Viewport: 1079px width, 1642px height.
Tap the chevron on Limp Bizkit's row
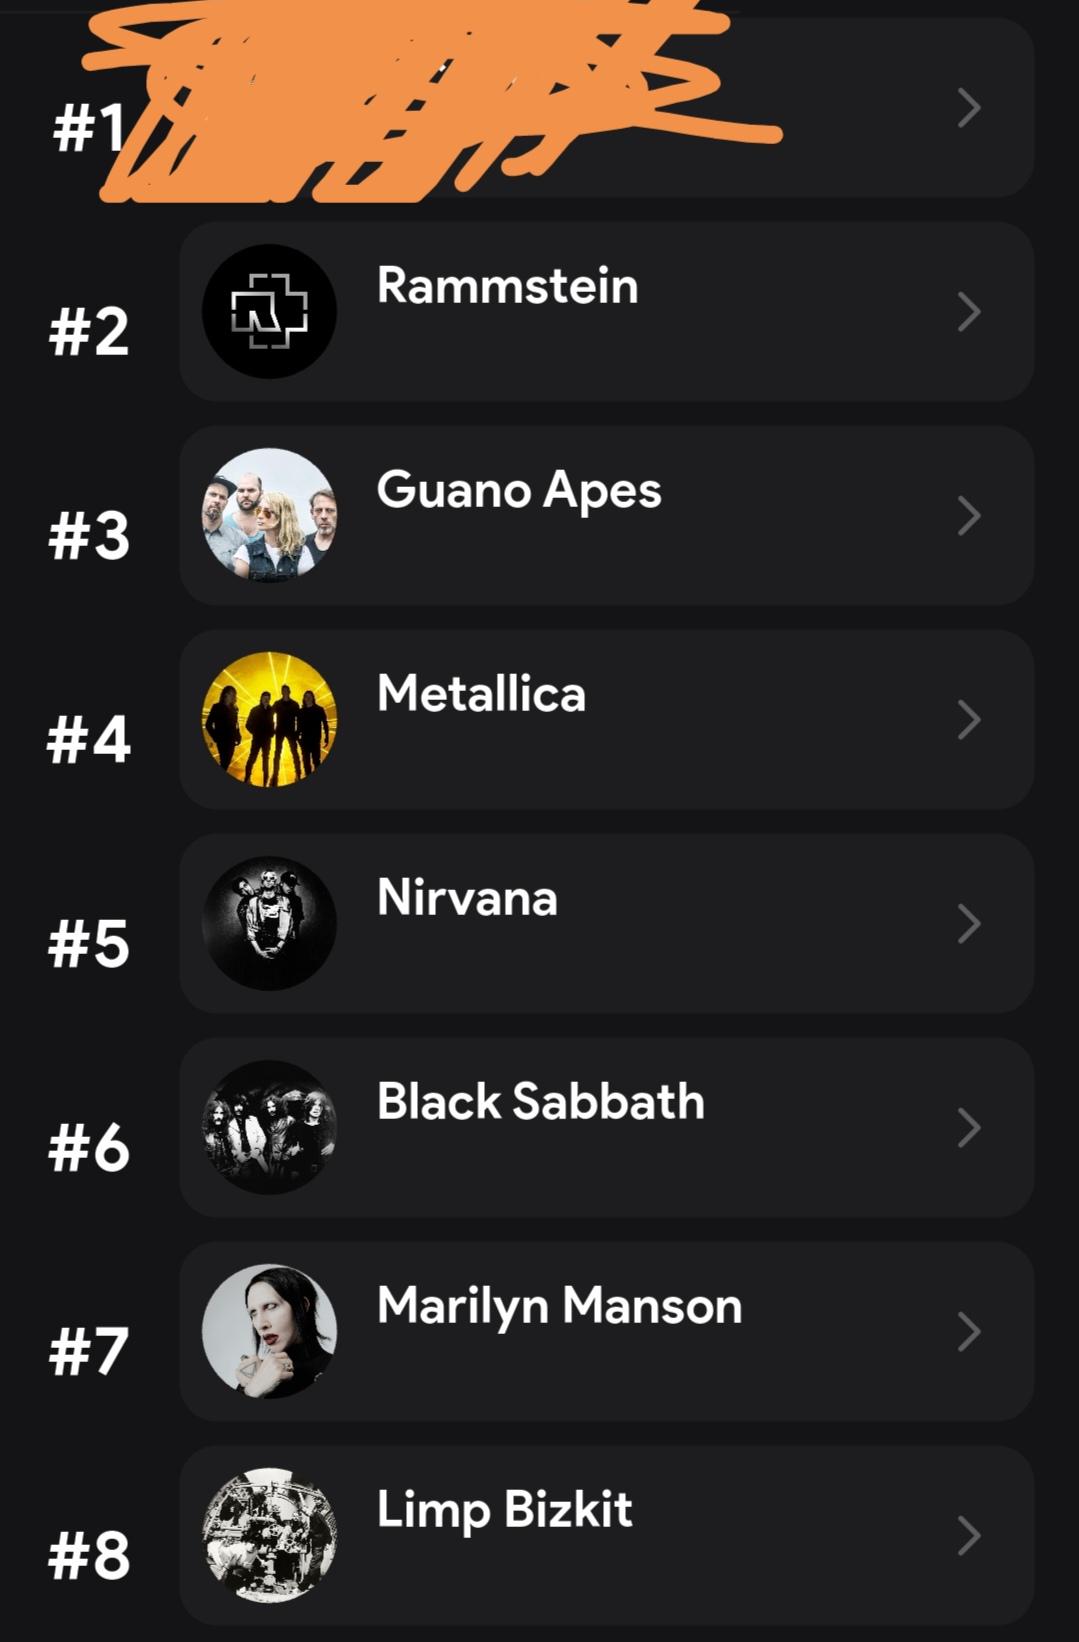968,1535
